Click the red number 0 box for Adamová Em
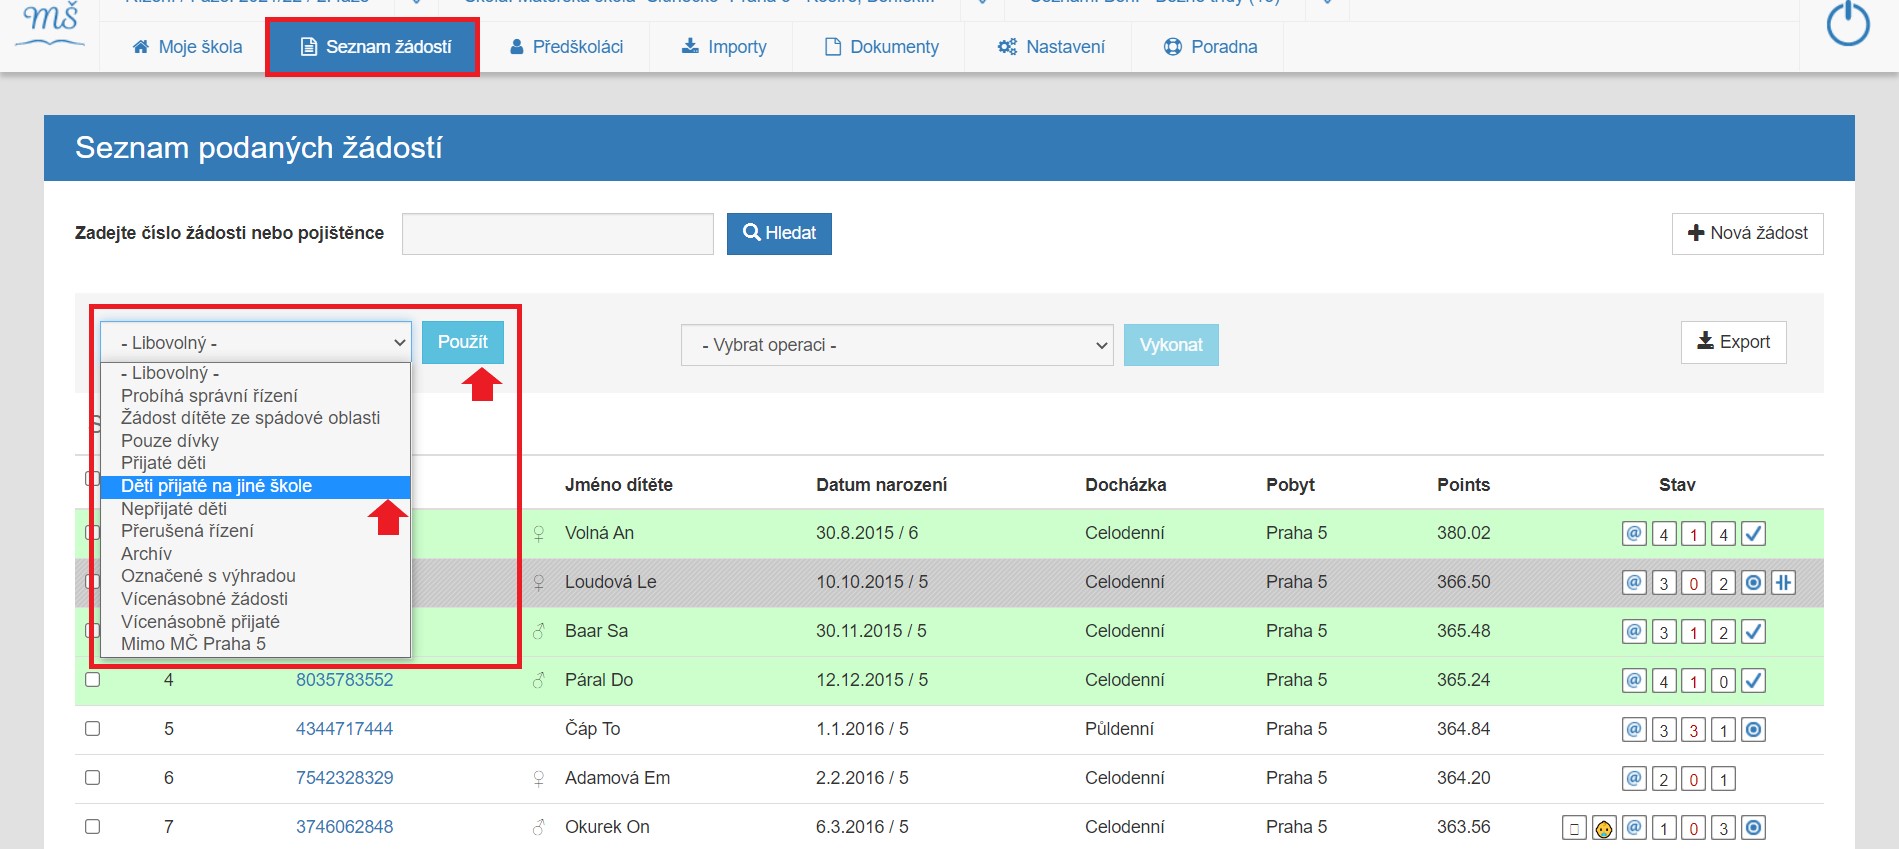 (x=1694, y=779)
